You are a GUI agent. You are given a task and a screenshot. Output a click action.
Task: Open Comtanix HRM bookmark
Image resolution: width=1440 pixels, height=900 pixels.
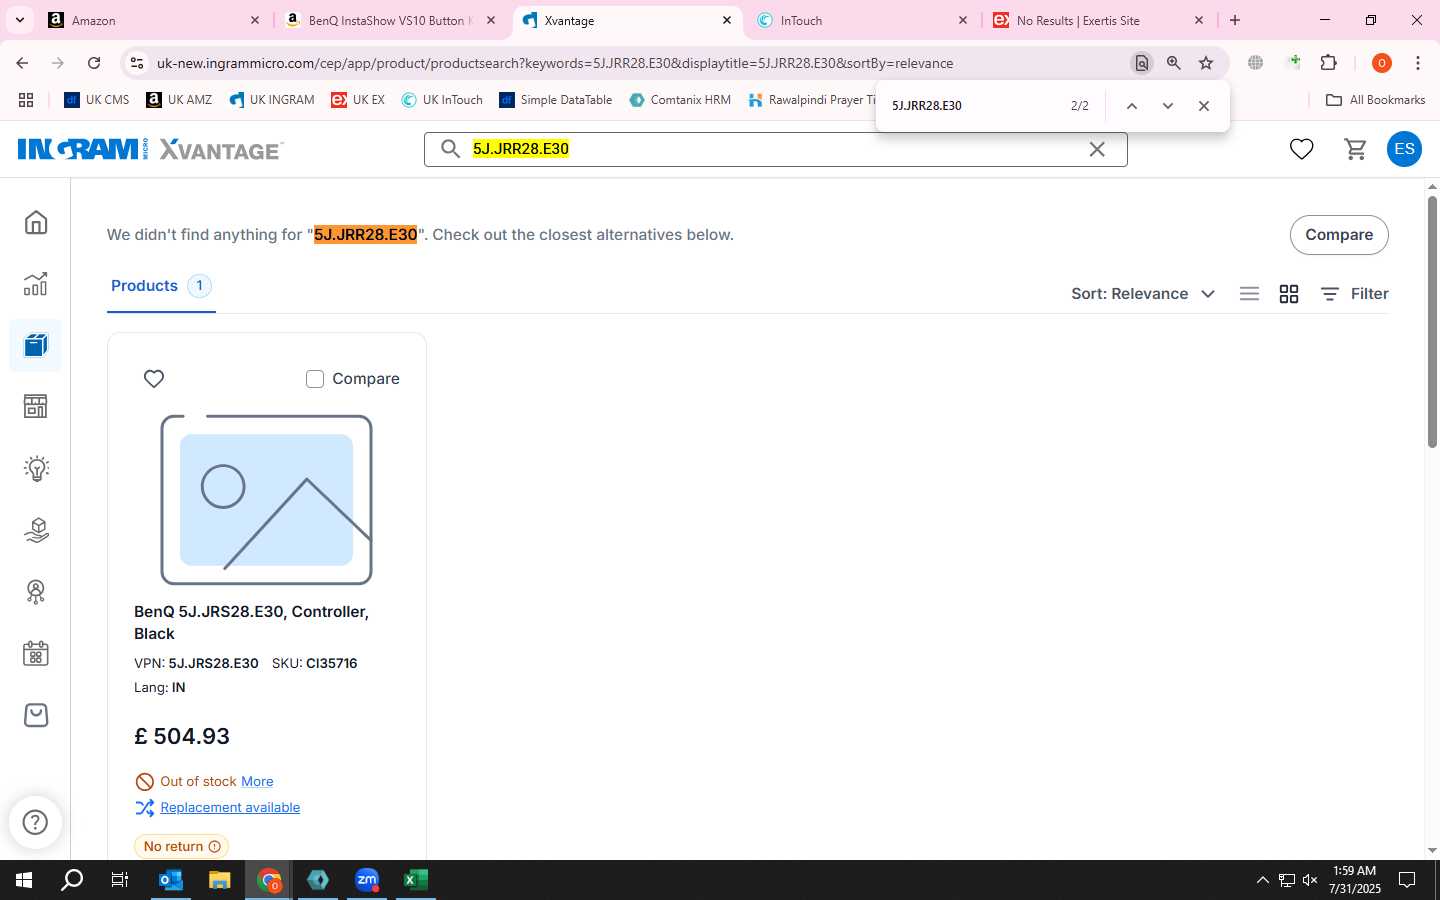point(680,100)
